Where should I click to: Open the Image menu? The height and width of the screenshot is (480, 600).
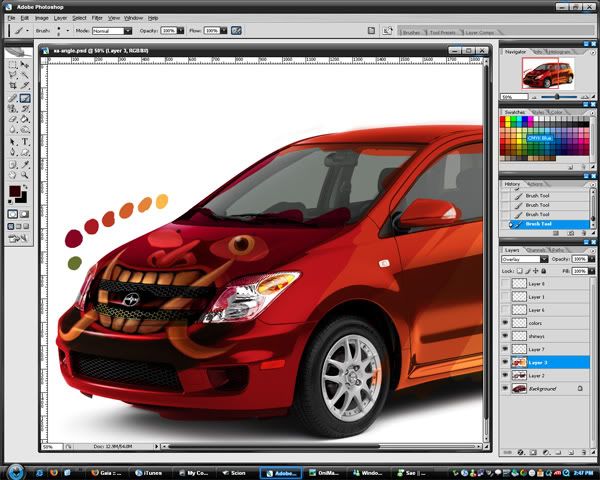42,18
